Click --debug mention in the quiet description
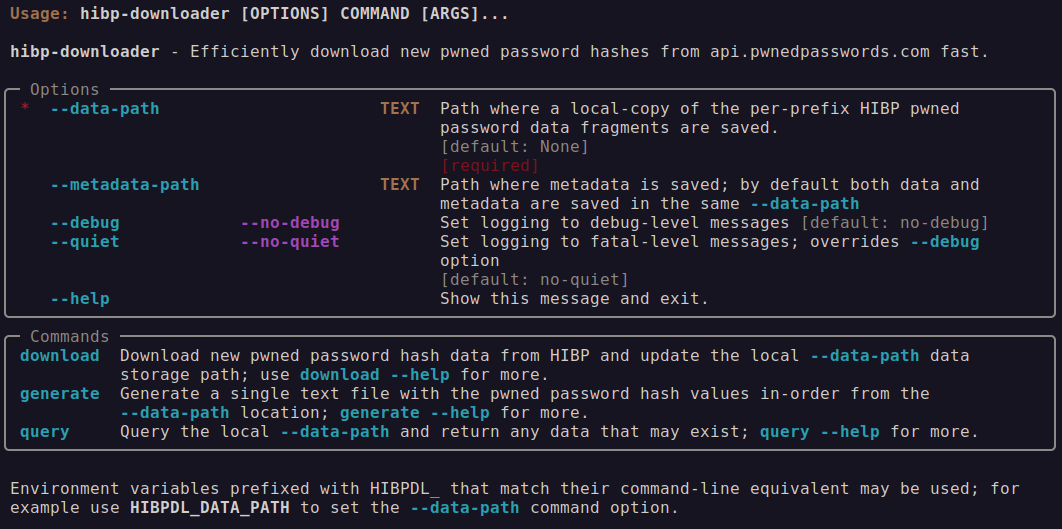This screenshot has height=529, width=1062. pos(945,241)
